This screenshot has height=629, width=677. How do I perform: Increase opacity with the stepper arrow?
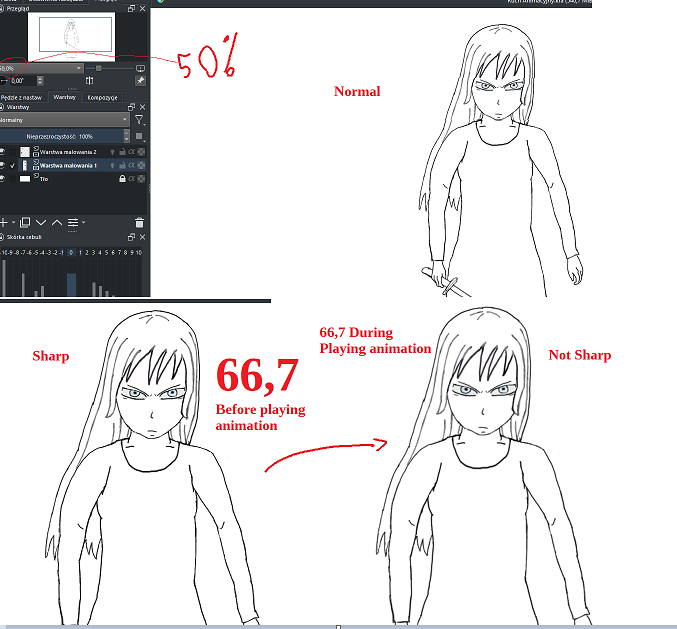coord(127,133)
